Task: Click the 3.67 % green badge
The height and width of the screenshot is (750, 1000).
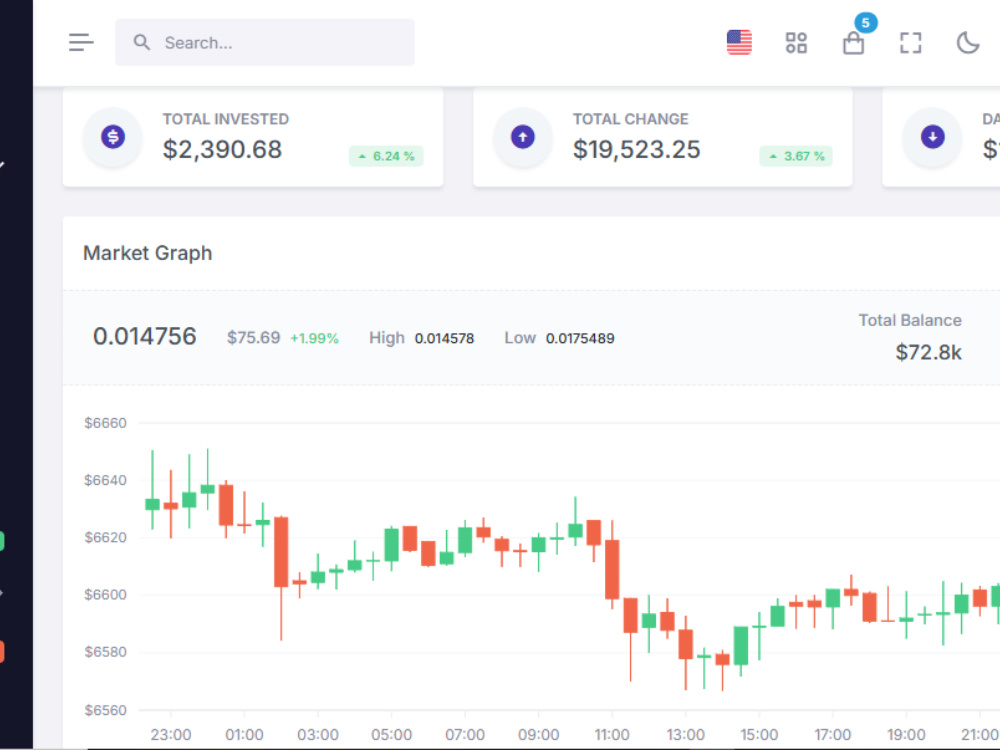Action: (x=796, y=156)
